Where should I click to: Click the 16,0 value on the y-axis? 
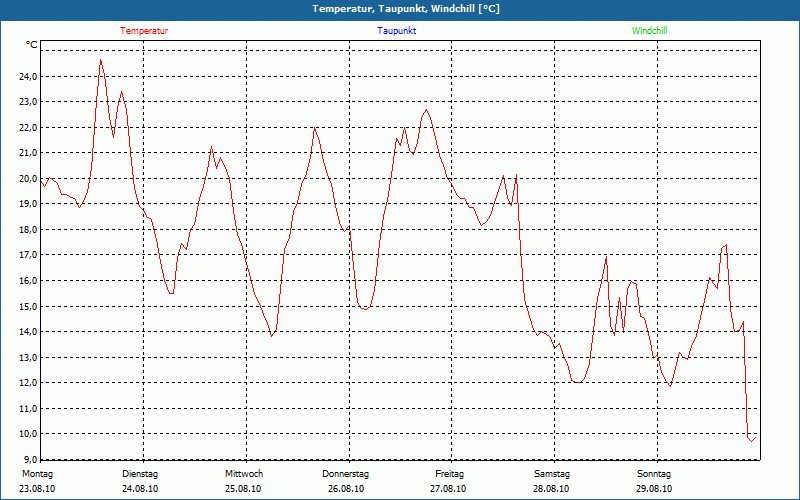(28, 281)
